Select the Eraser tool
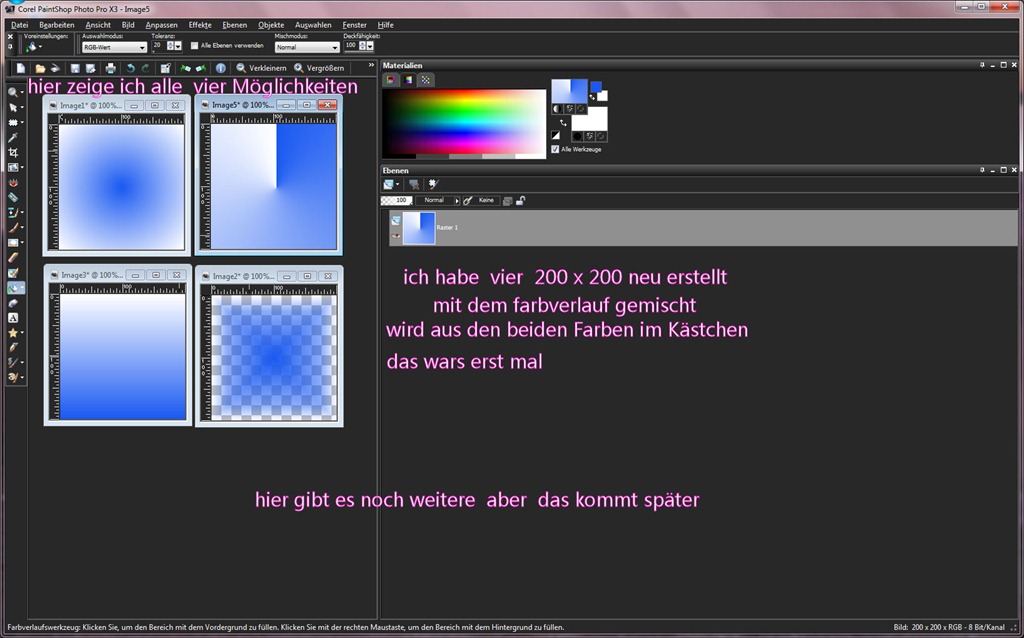This screenshot has width=1024, height=638. click(12, 258)
